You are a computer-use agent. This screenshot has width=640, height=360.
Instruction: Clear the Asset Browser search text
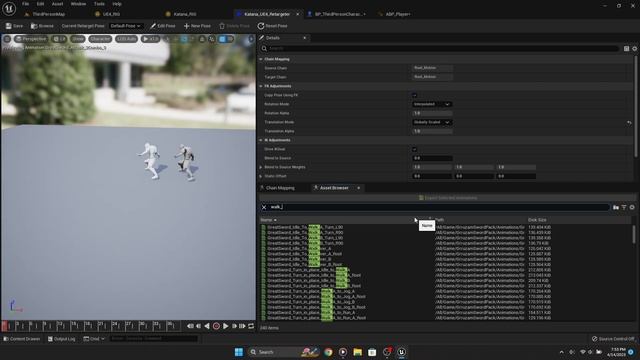[x=264, y=207]
